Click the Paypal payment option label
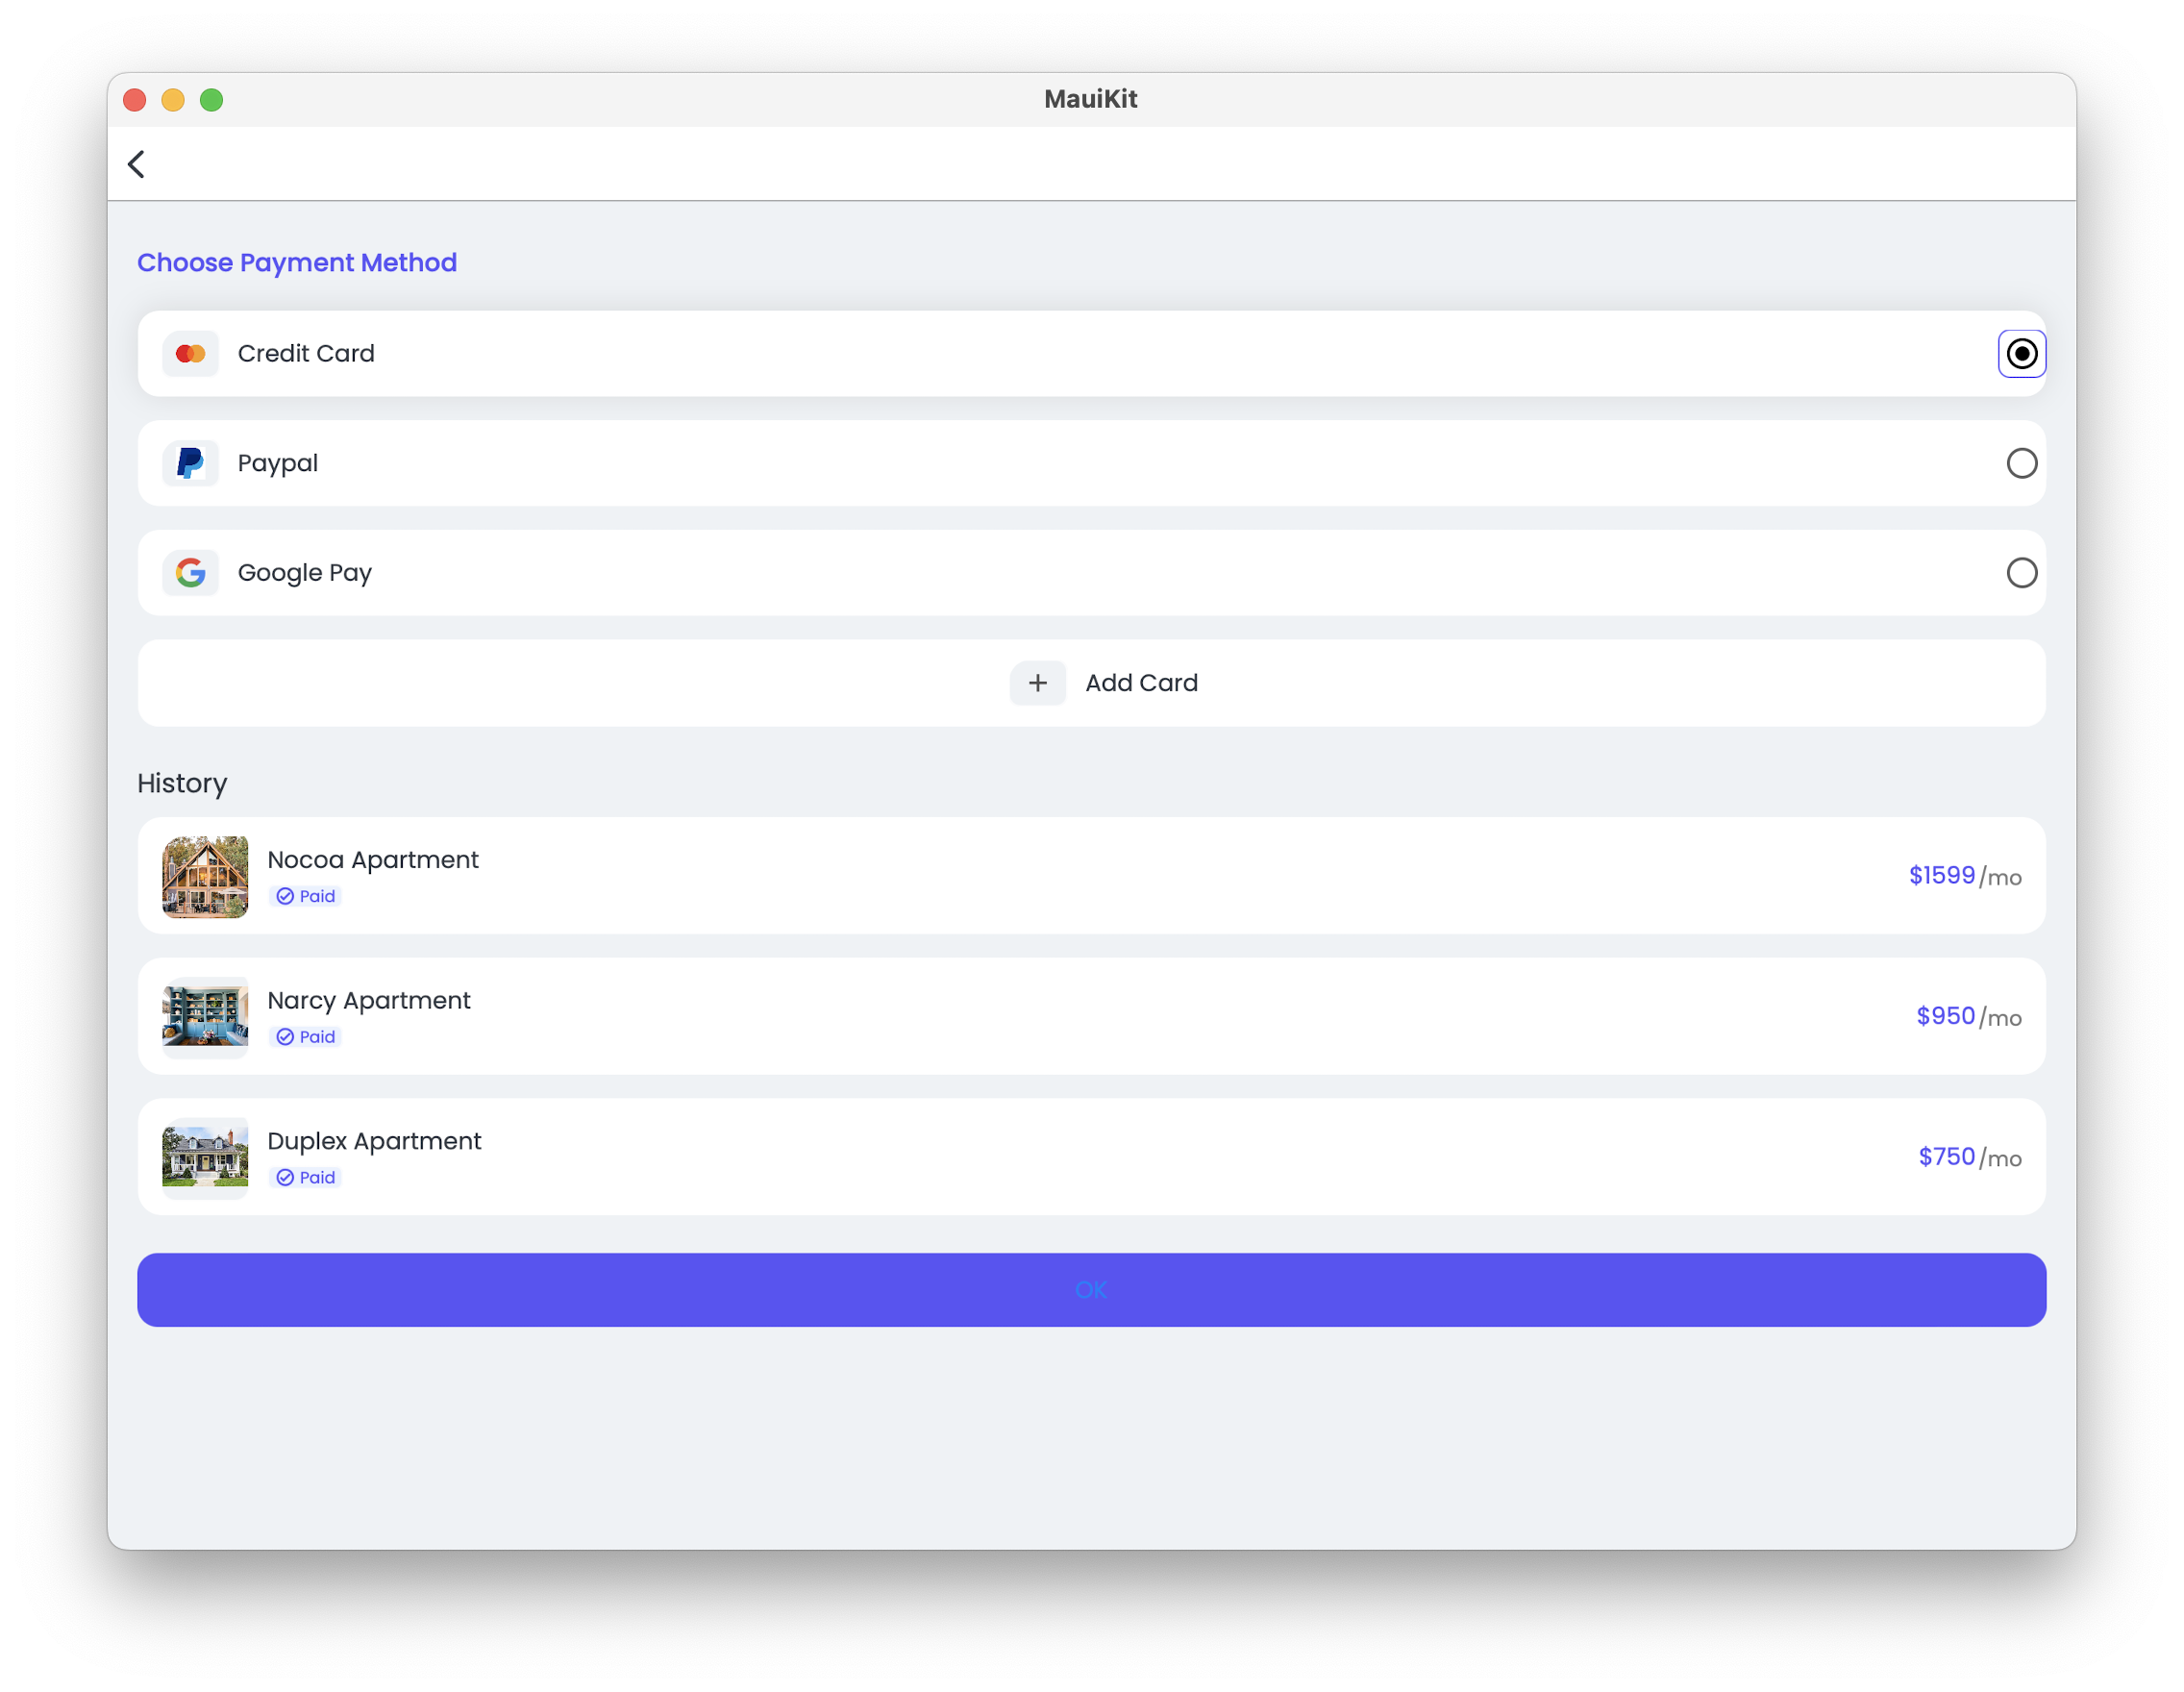2184x1692 pixels. [278, 463]
